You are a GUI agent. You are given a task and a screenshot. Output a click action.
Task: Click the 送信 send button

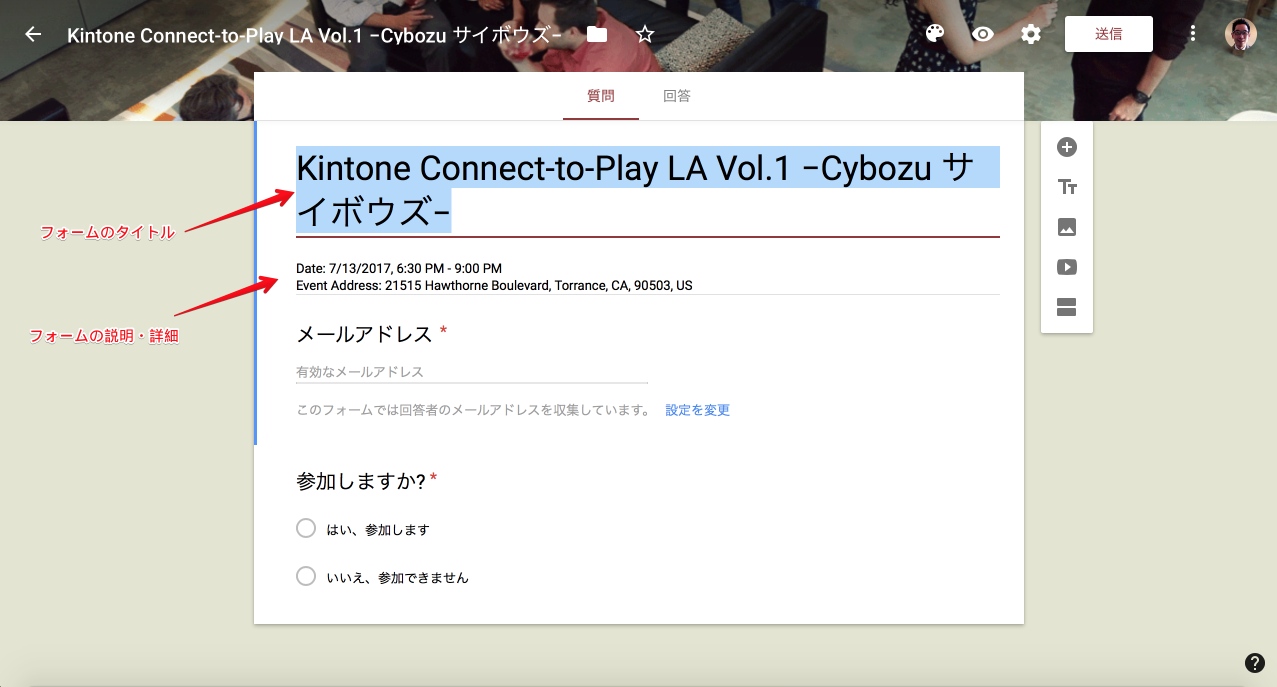(1108, 34)
